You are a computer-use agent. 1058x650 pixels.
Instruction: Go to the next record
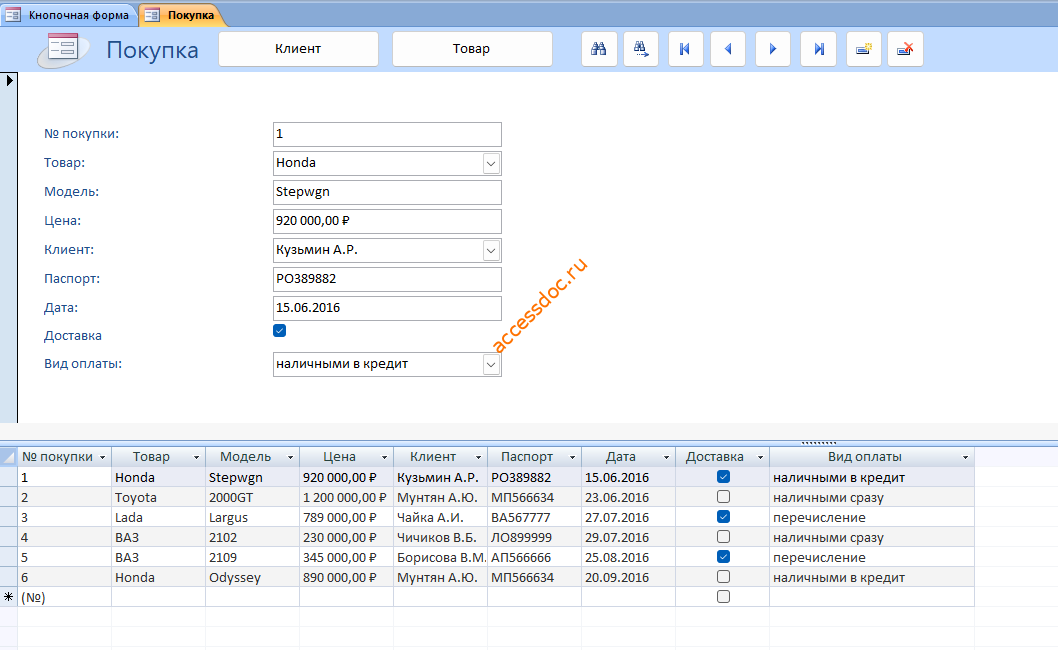[x=773, y=49]
